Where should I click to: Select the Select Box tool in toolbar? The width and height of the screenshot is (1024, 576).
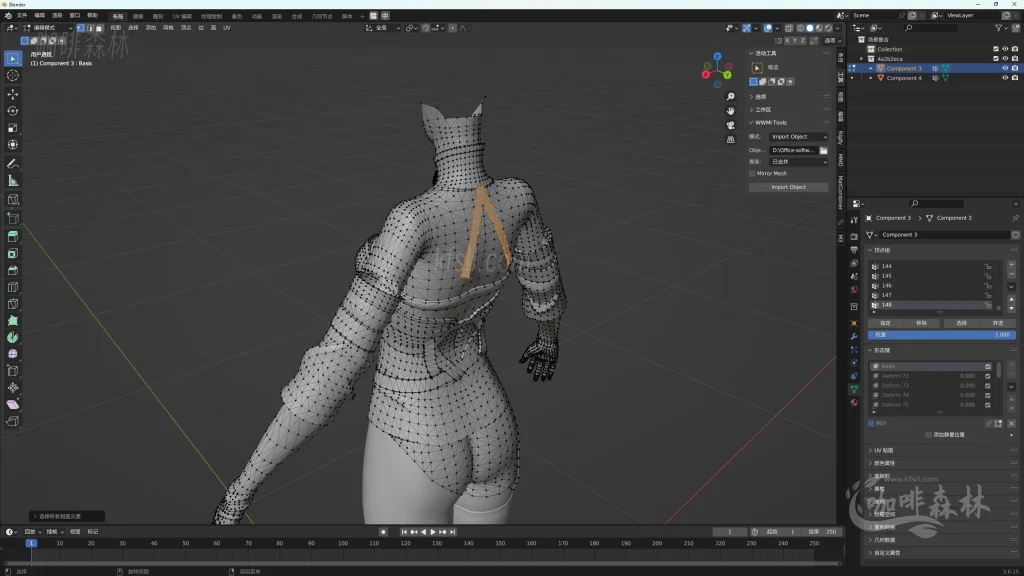[x=12, y=59]
